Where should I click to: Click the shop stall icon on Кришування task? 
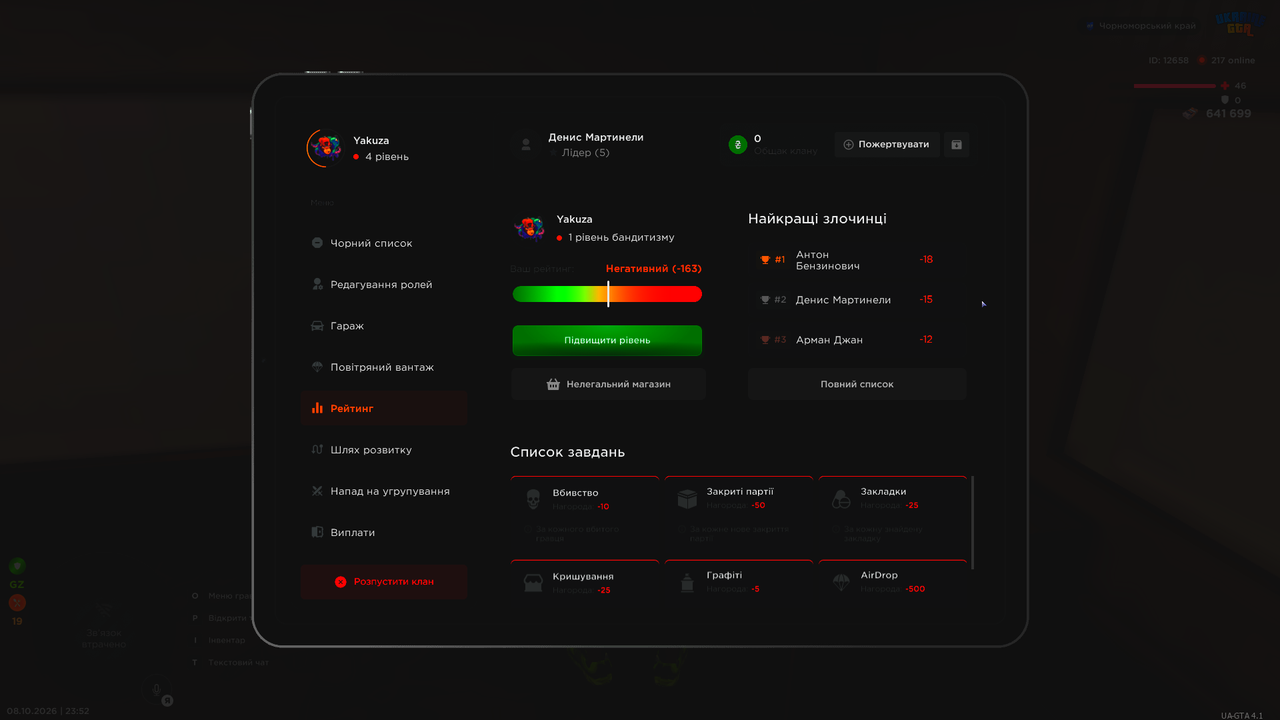pyautogui.click(x=533, y=583)
